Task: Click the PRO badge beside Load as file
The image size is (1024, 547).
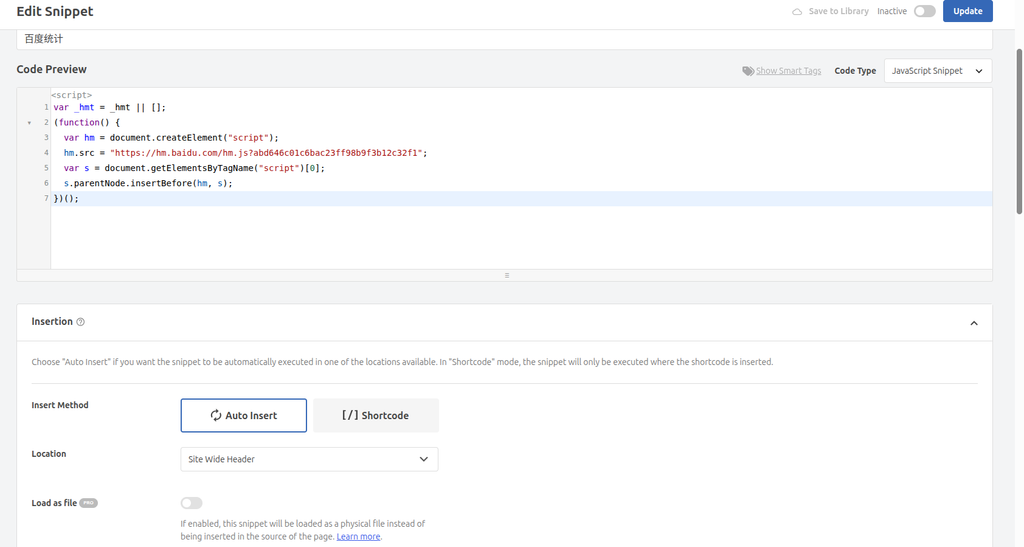Action: pyautogui.click(x=88, y=503)
